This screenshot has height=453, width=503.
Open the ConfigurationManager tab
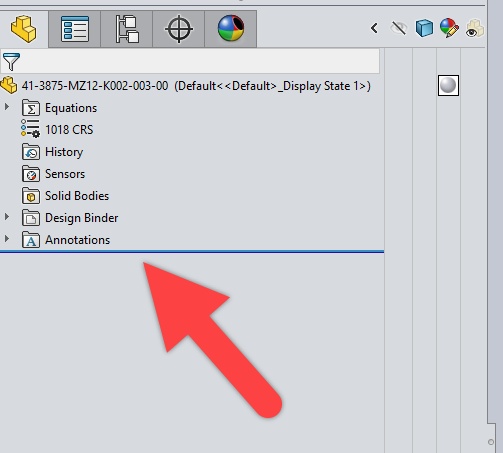[127, 29]
